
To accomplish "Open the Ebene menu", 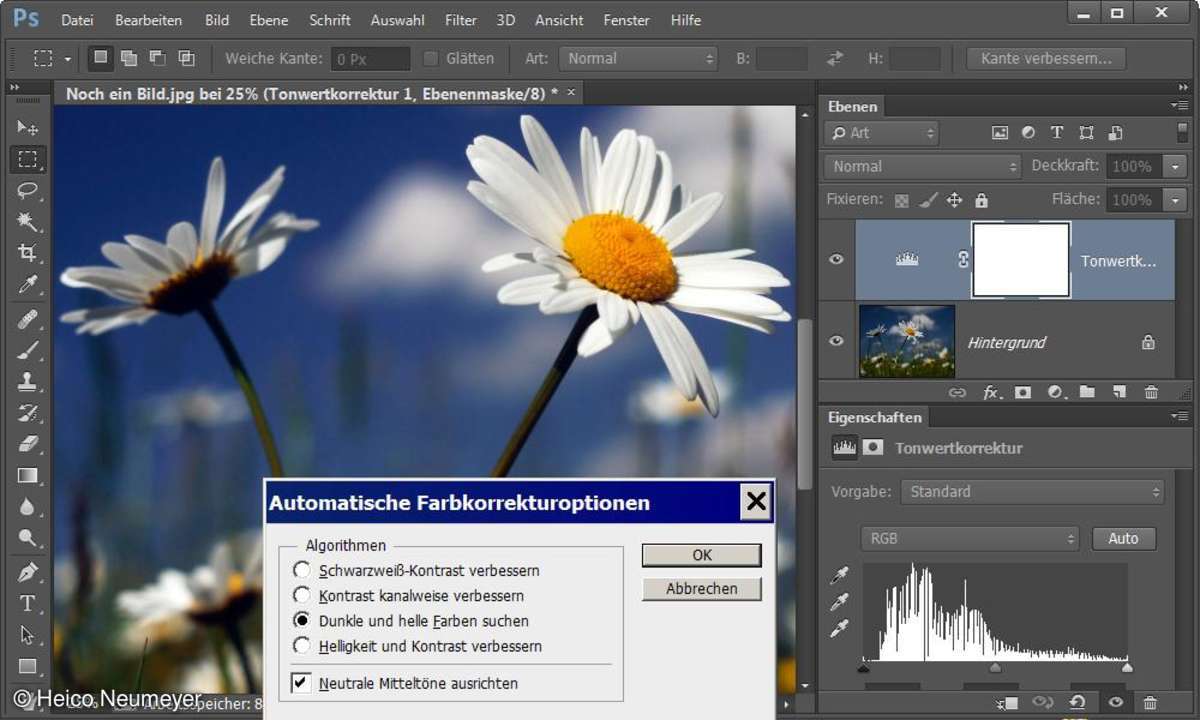I will point(268,20).
